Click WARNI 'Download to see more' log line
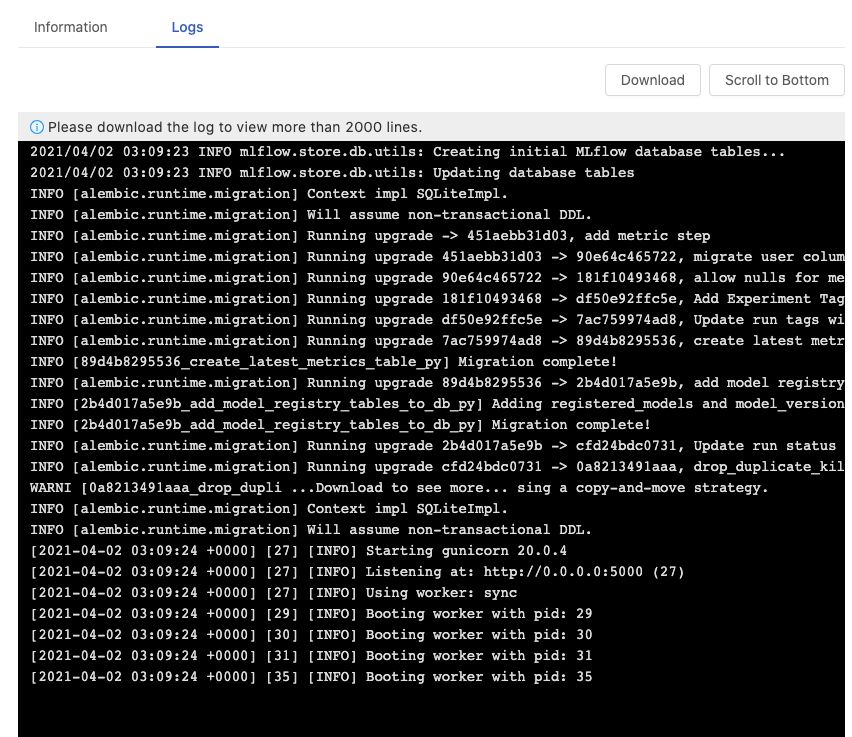852x737 pixels. (399, 488)
